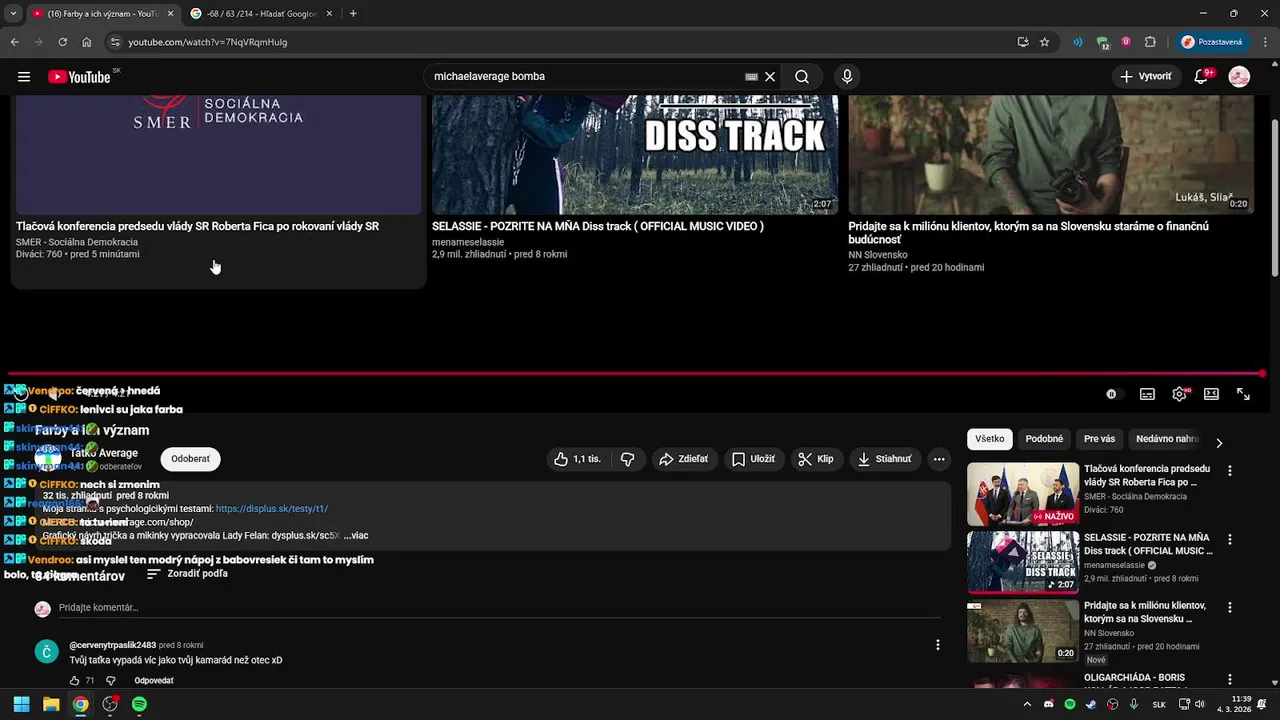Viewport: 1280px width, 720px height.
Task: Open the Zoradiť podľa sort dropdown
Action: [x=187, y=574]
